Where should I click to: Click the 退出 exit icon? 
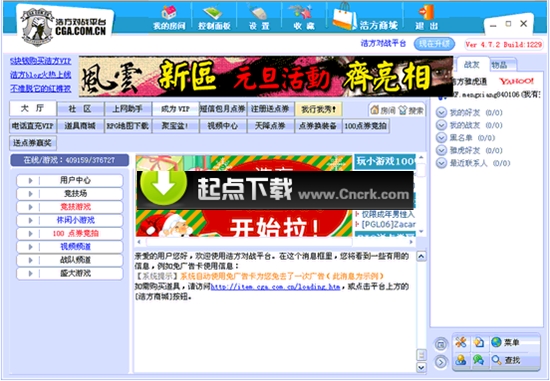point(427,13)
